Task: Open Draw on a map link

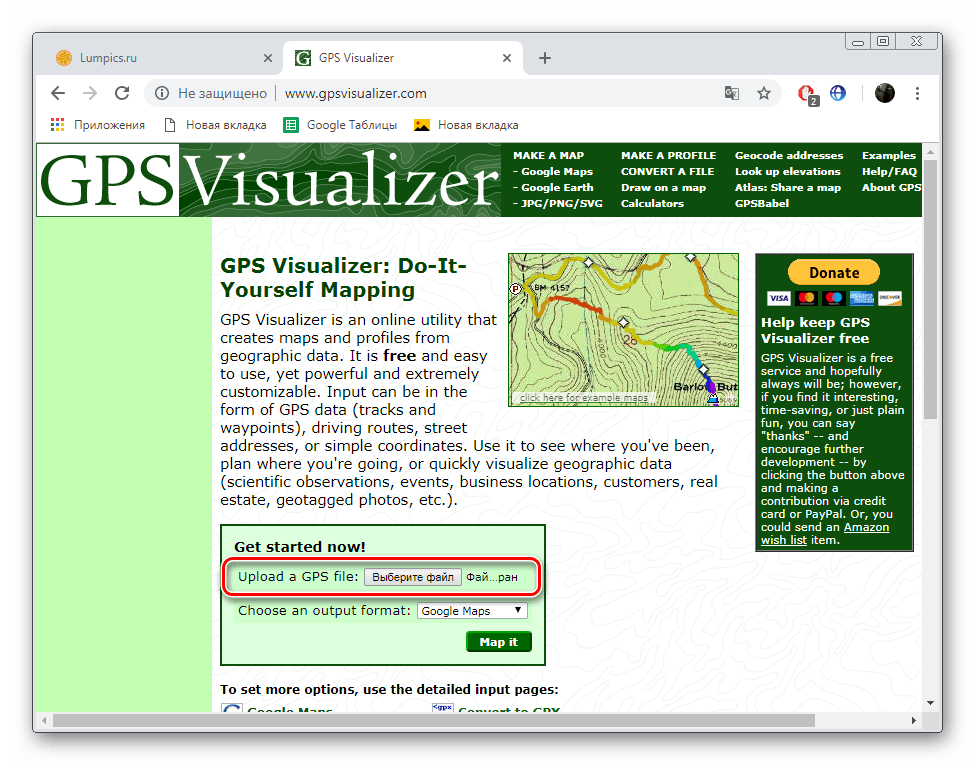Action: [x=663, y=188]
